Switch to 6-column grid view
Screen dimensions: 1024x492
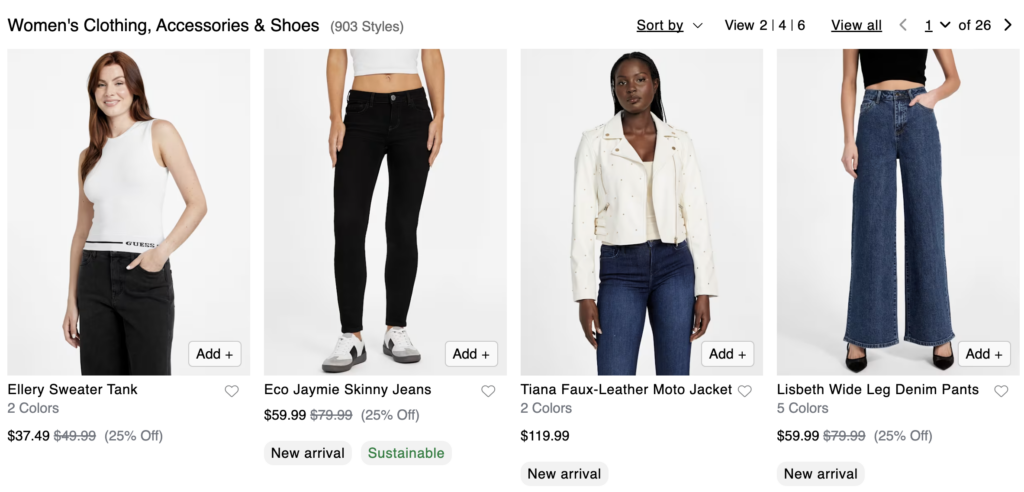[801, 25]
